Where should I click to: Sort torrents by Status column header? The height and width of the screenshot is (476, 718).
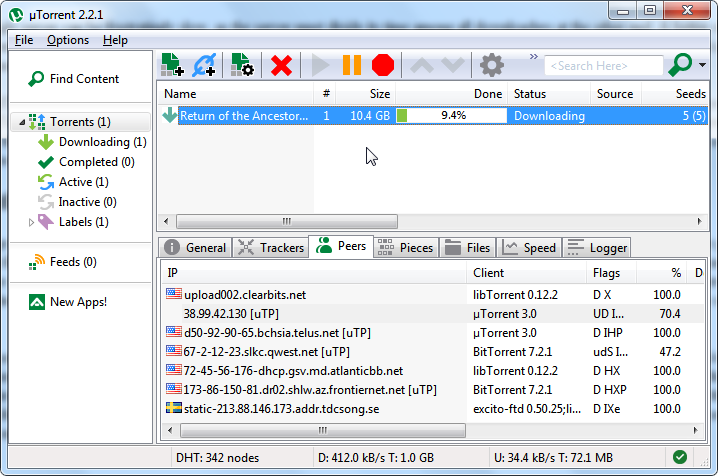[x=549, y=94]
